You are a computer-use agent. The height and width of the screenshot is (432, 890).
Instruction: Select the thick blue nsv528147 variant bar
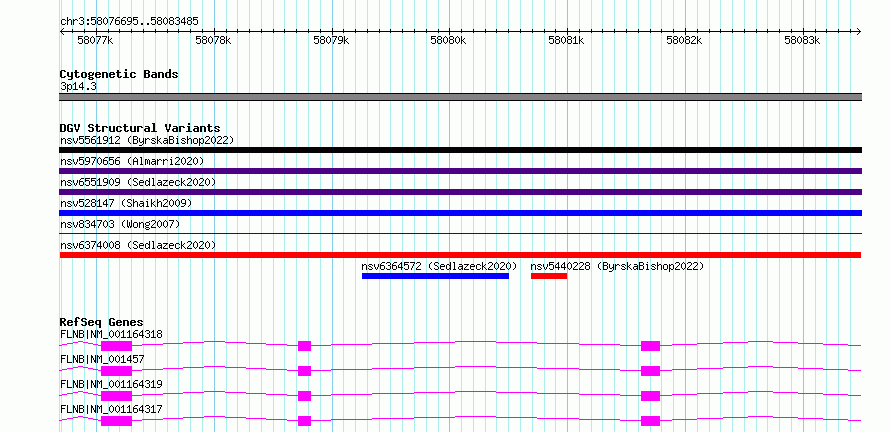tap(460, 213)
